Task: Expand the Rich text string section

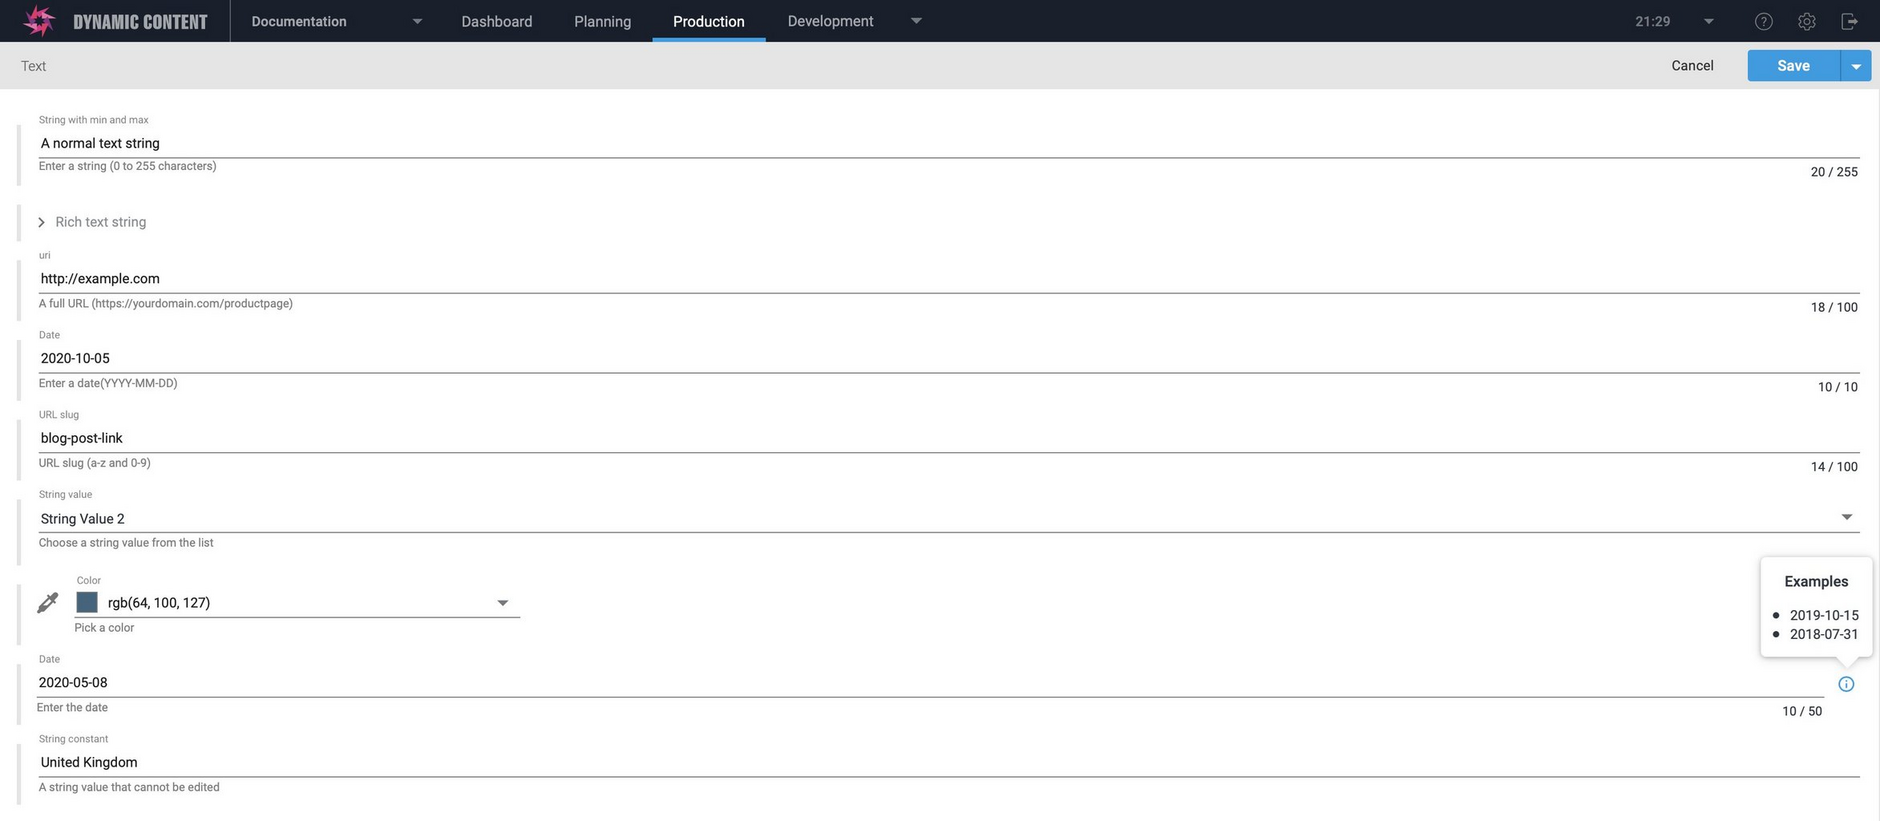Action: 42,222
